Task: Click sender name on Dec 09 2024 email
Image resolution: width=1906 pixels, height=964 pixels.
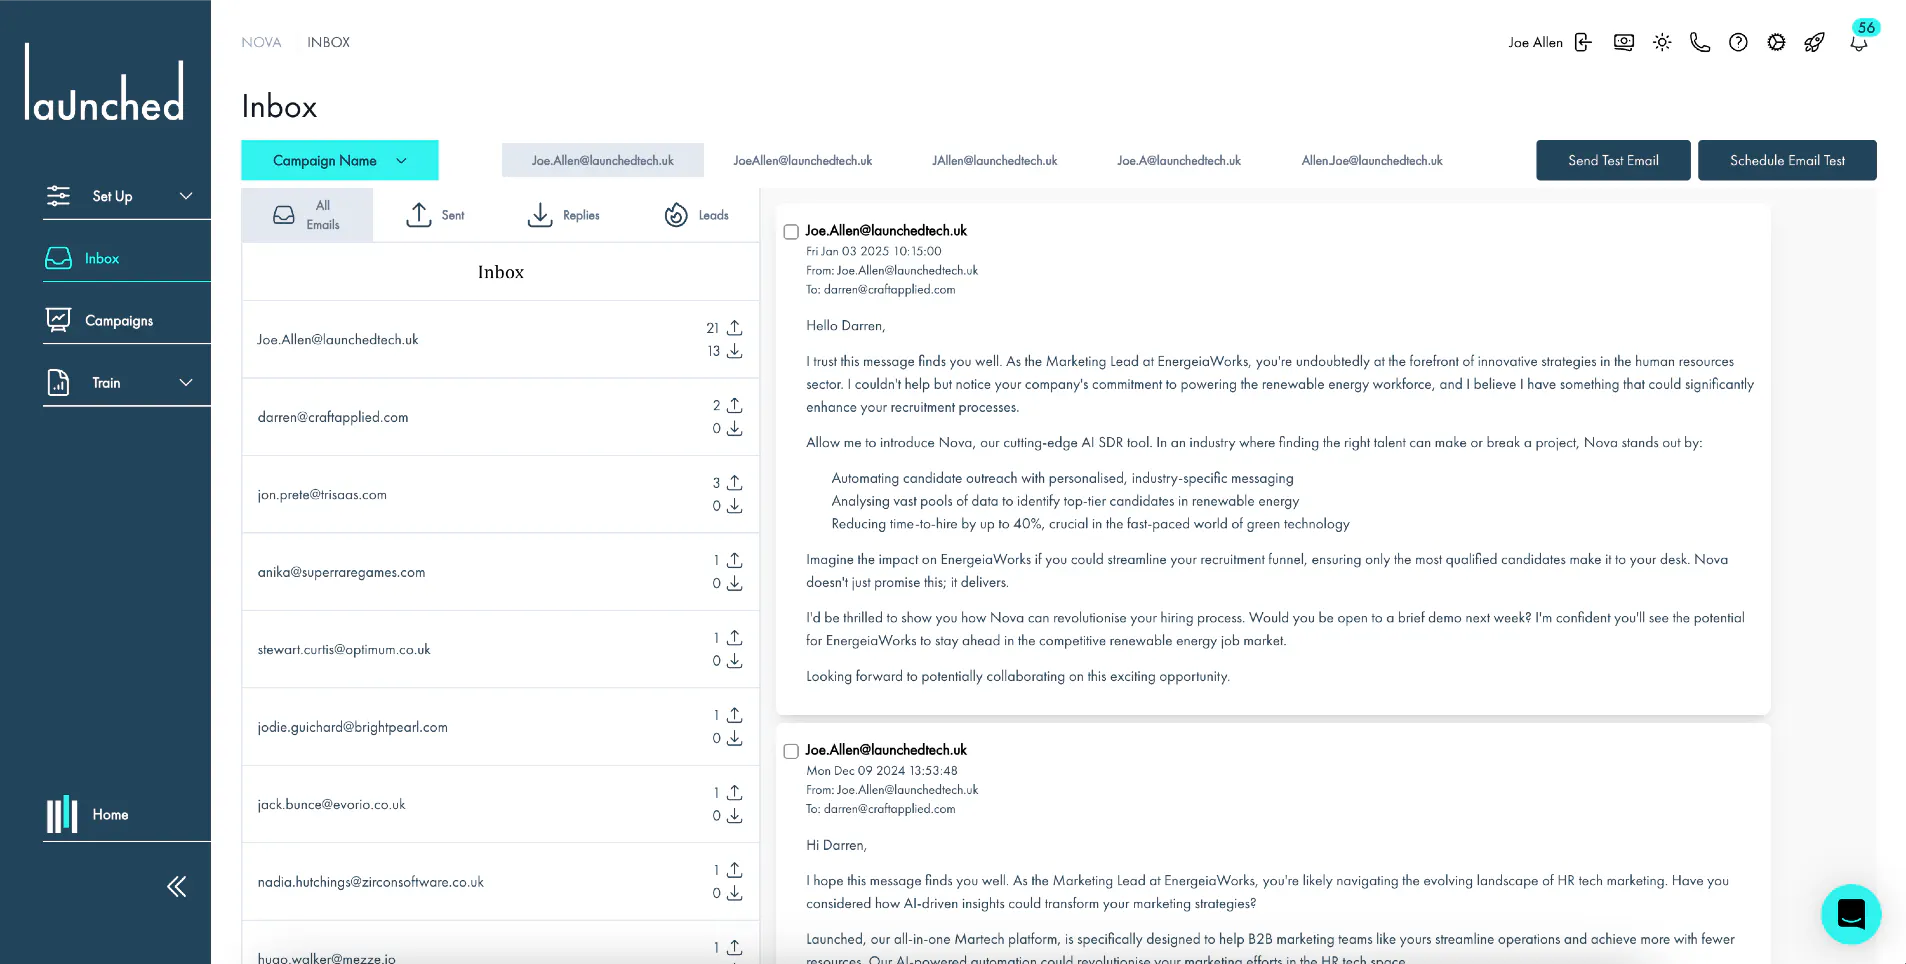Action: coord(886,750)
